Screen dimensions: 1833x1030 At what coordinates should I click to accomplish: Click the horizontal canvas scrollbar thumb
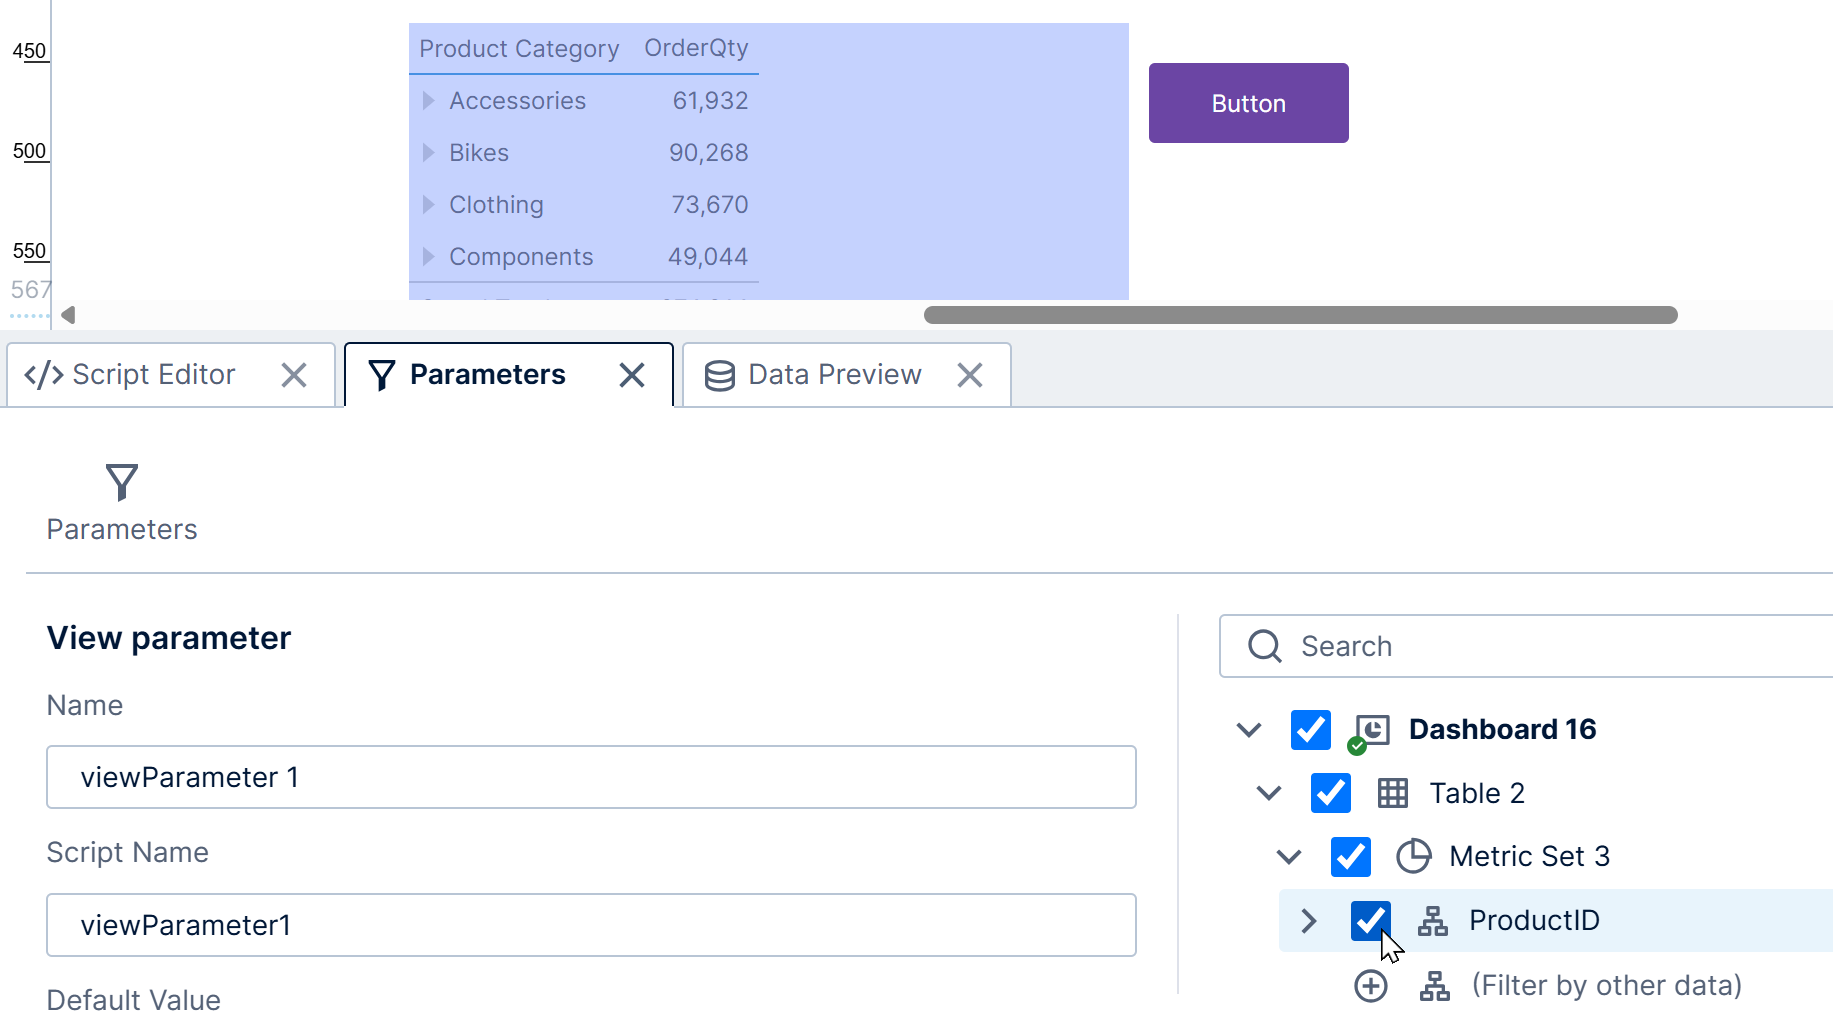[1300, 315]
